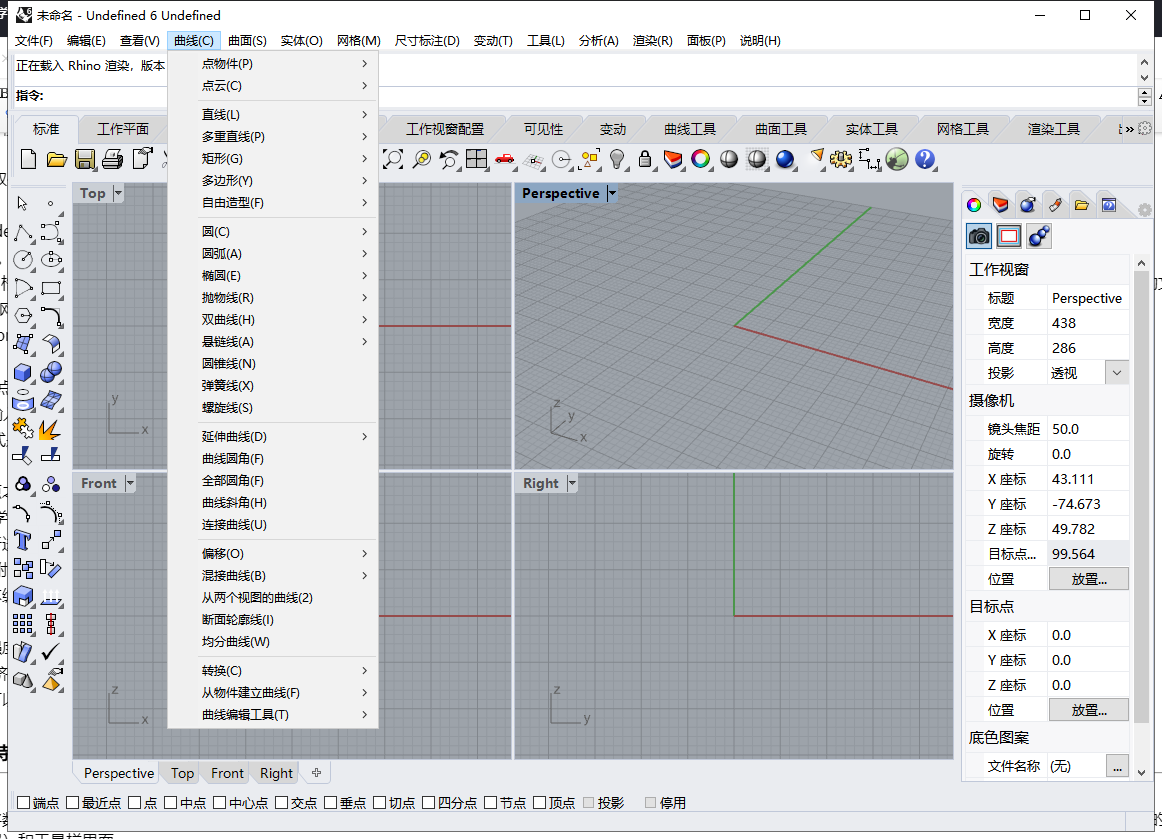The height and width of the screenshot is (839, 1162).
Task: Click the puzzle-piece Join icon
Action: [x=23, y=428]
